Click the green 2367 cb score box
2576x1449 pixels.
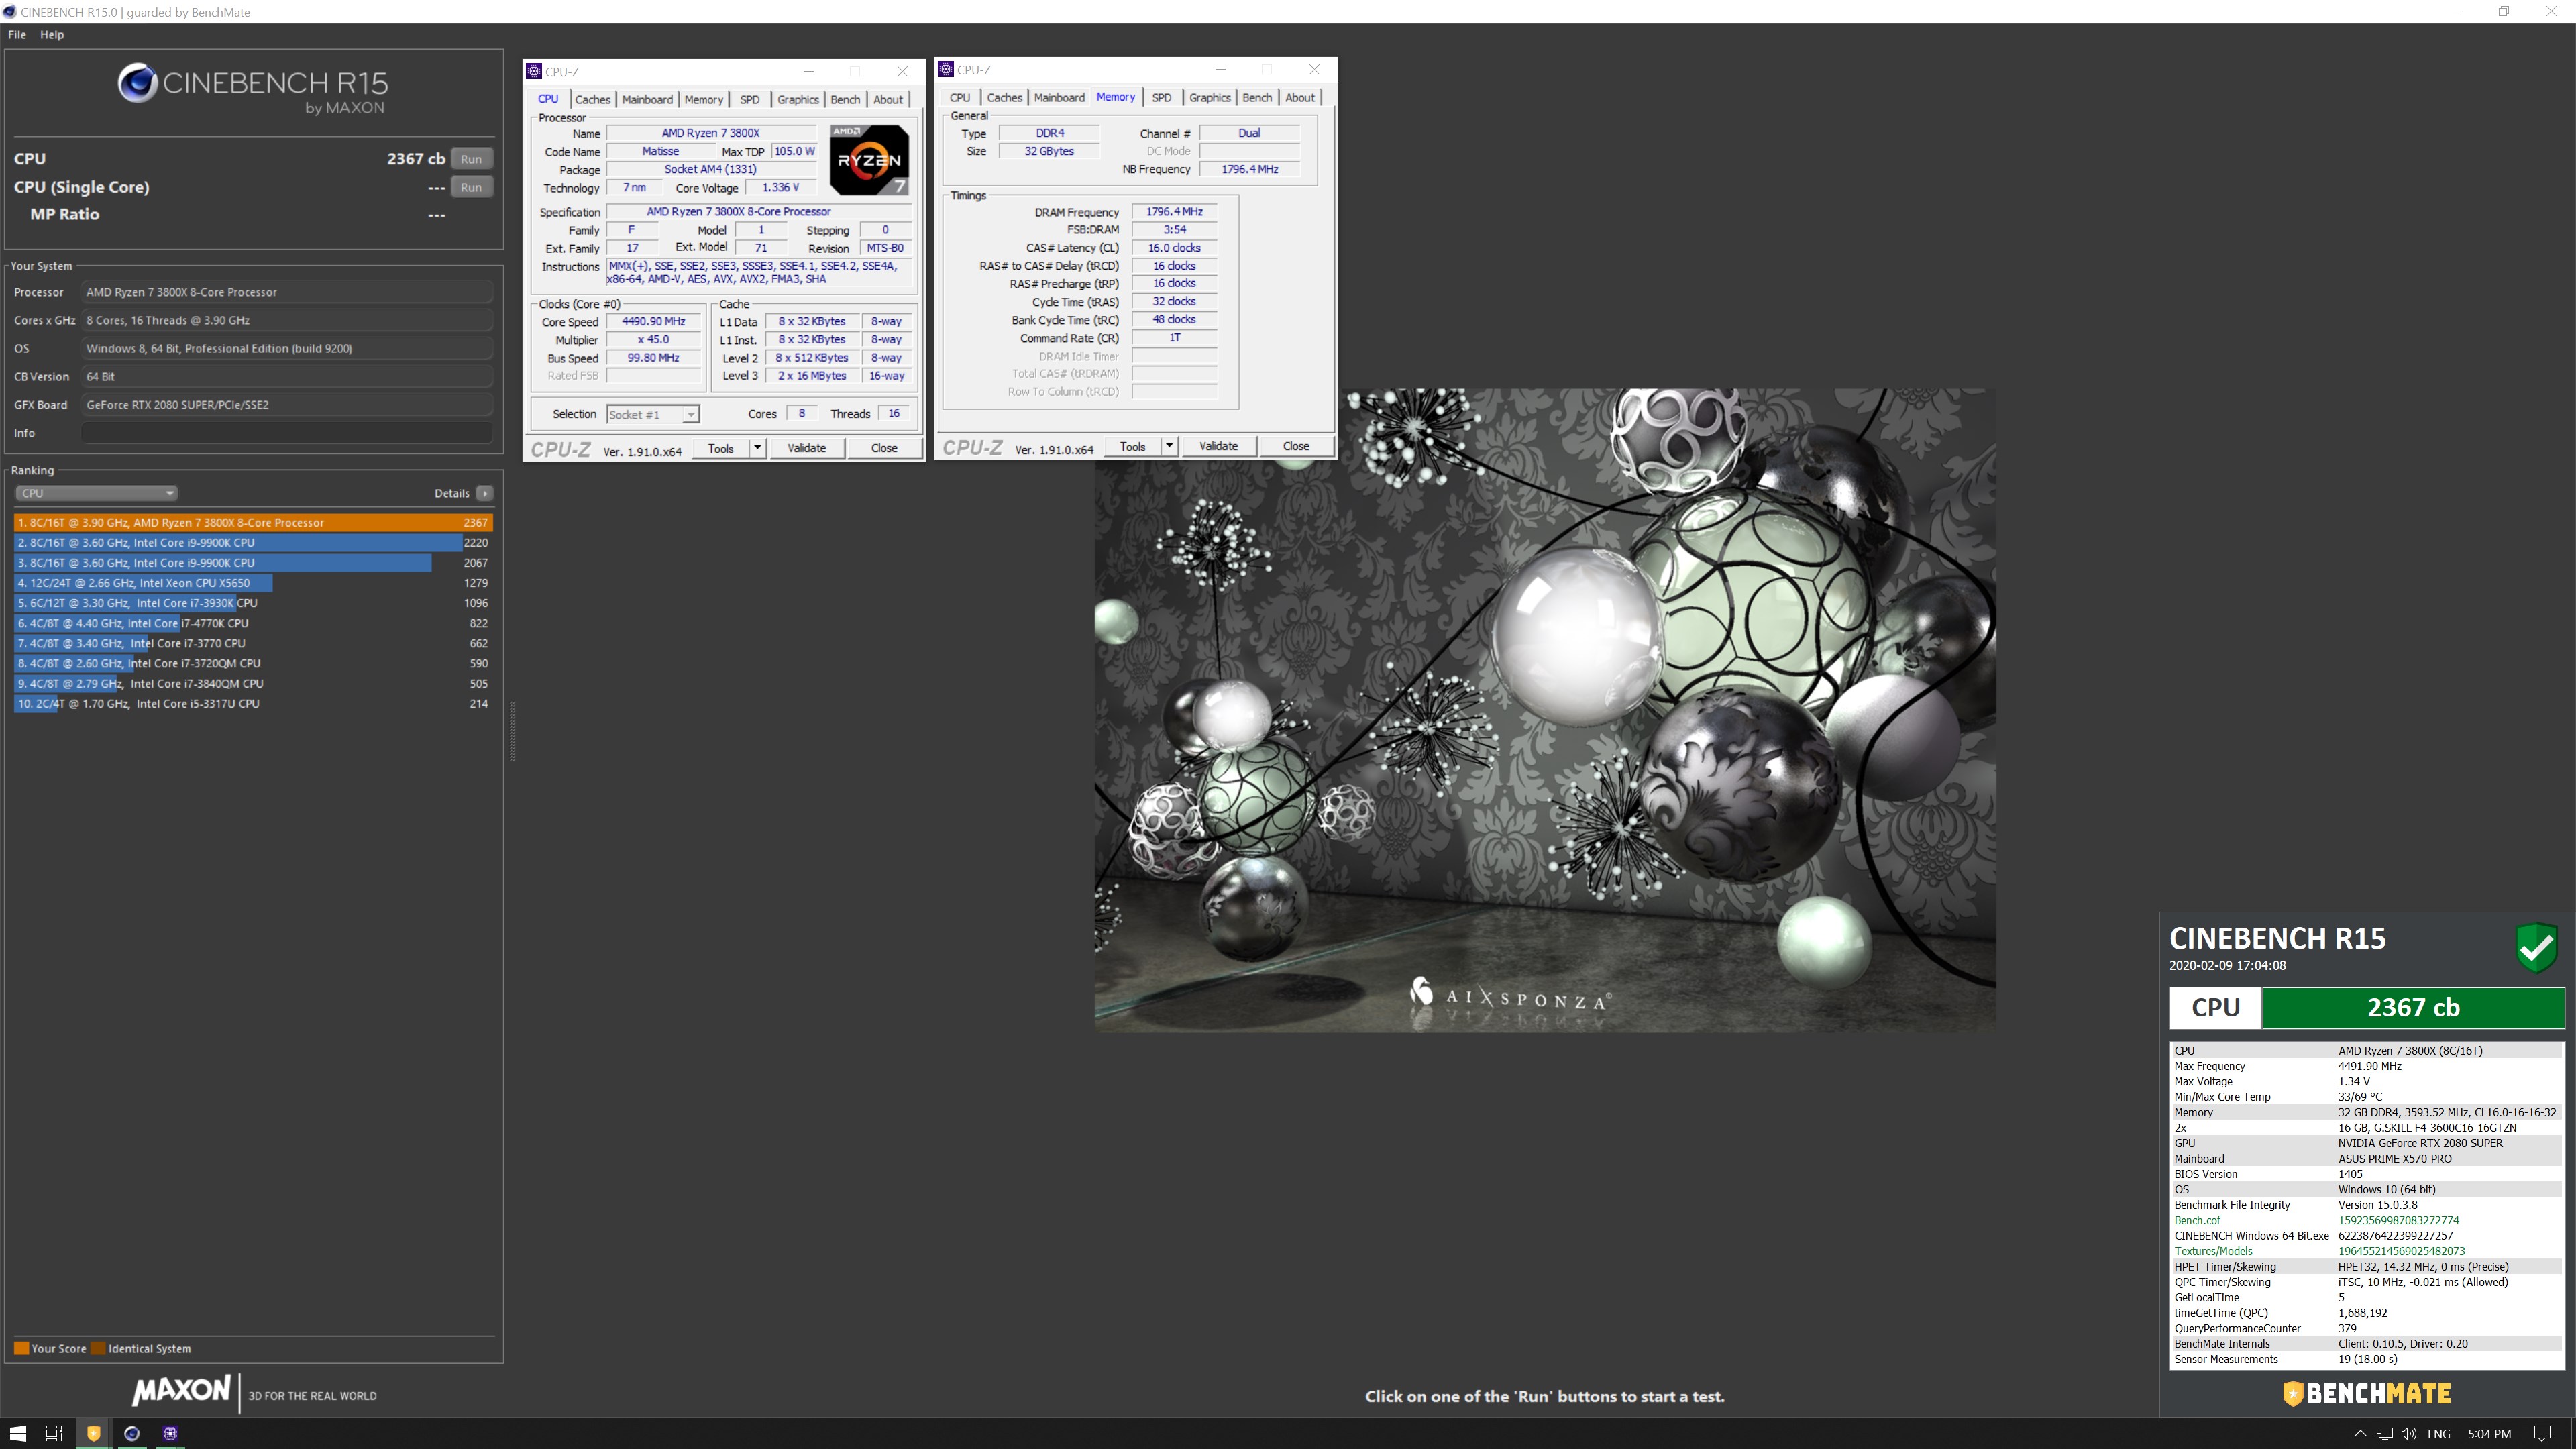2413,1008
